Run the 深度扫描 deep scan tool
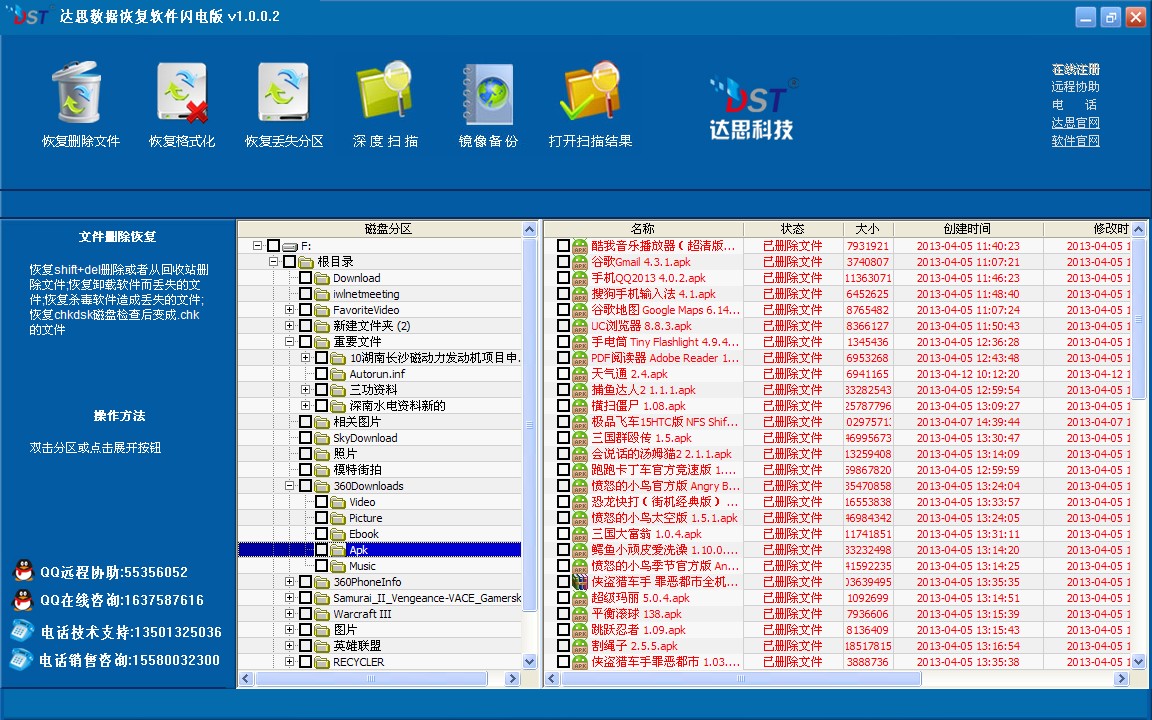The height and width of the screenshot is (720, 1152). 385,104
